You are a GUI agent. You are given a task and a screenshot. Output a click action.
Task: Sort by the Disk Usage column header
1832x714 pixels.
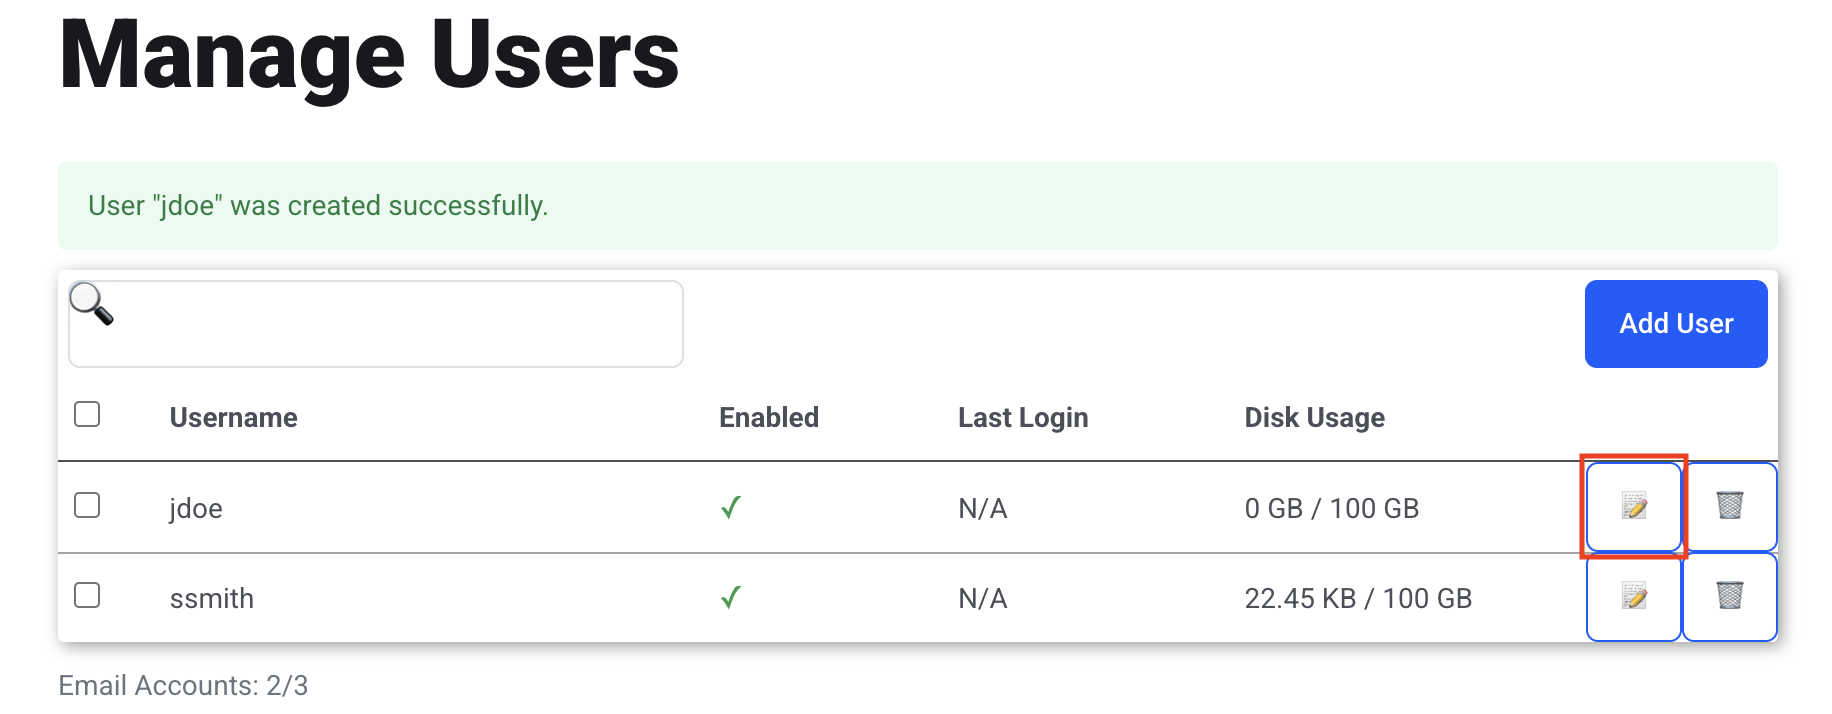click(1314, 418)
